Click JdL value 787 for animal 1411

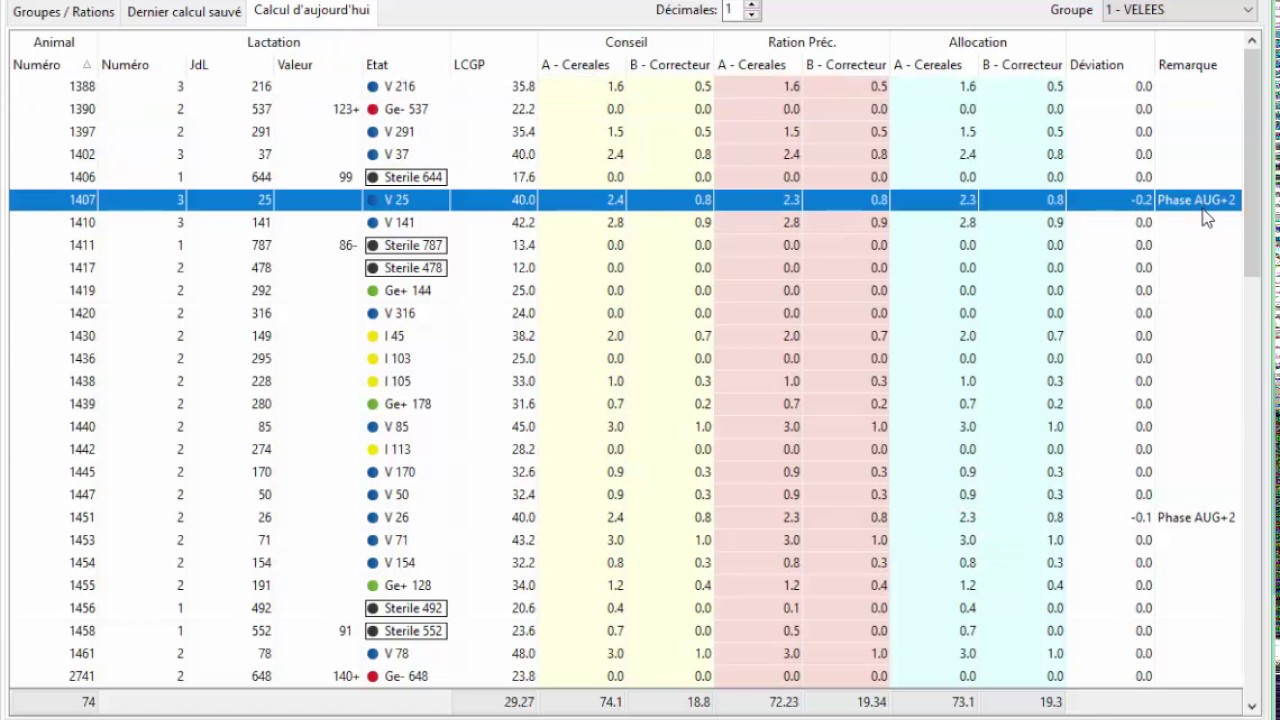coord(261,245)
